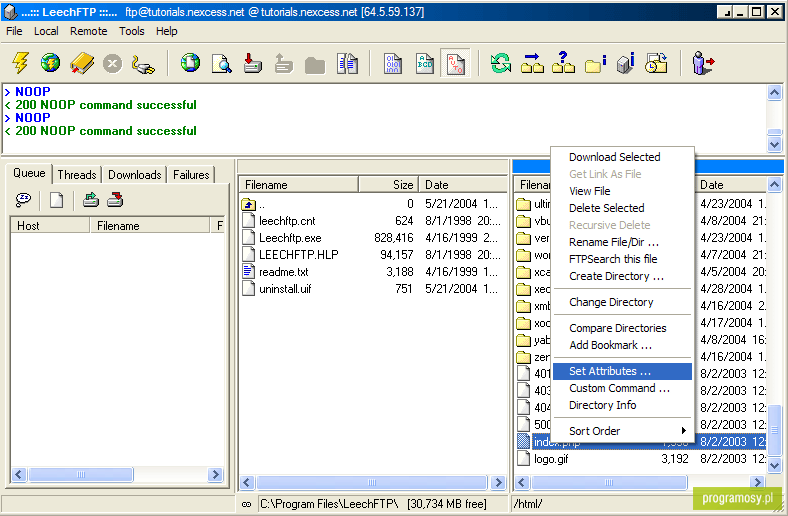Choose View File in context menu
Image resolution: width=788 pixels, height=516 pixels.
[622, 191]
